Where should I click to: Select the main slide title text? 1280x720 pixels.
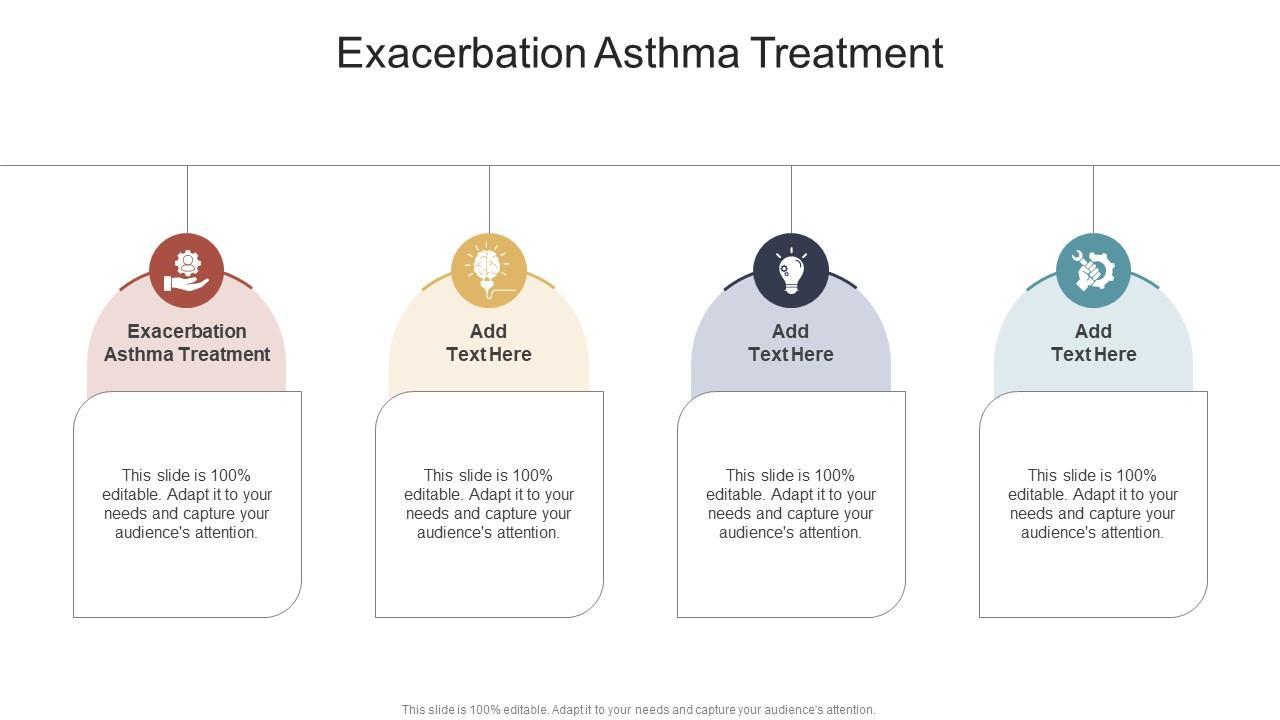pos(640,53)
